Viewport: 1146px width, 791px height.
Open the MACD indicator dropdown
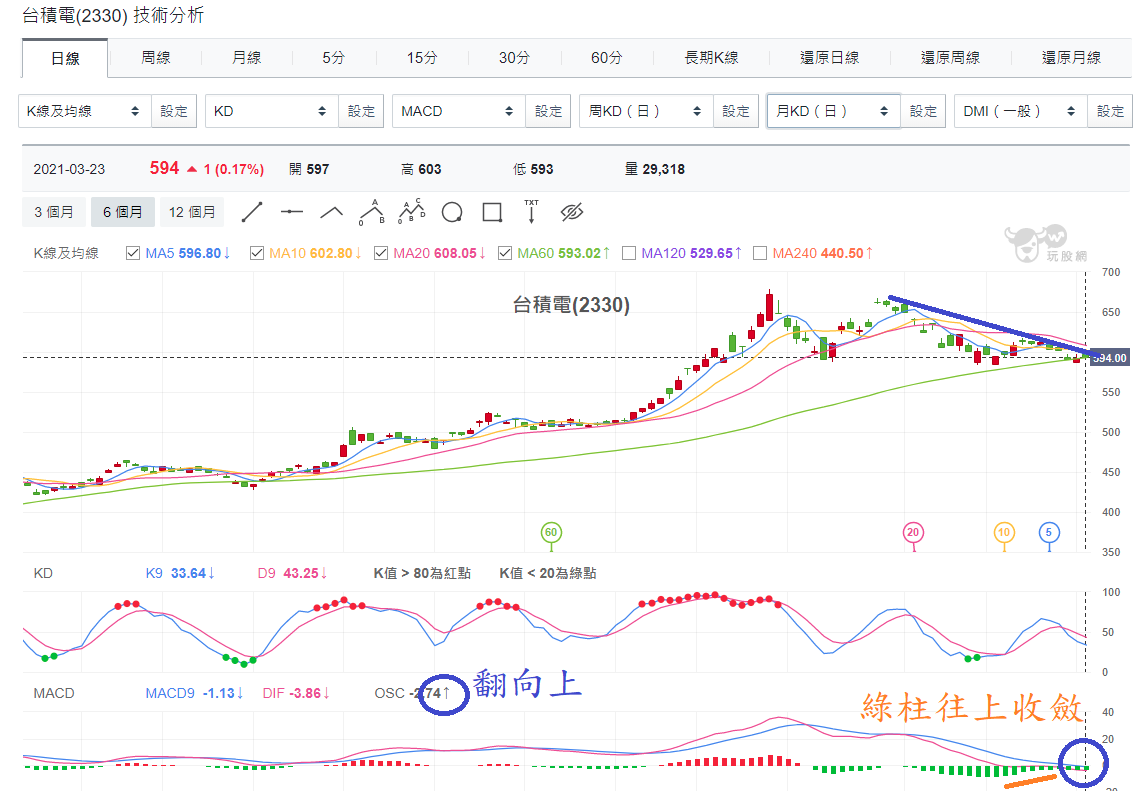(x=459, y=111)
